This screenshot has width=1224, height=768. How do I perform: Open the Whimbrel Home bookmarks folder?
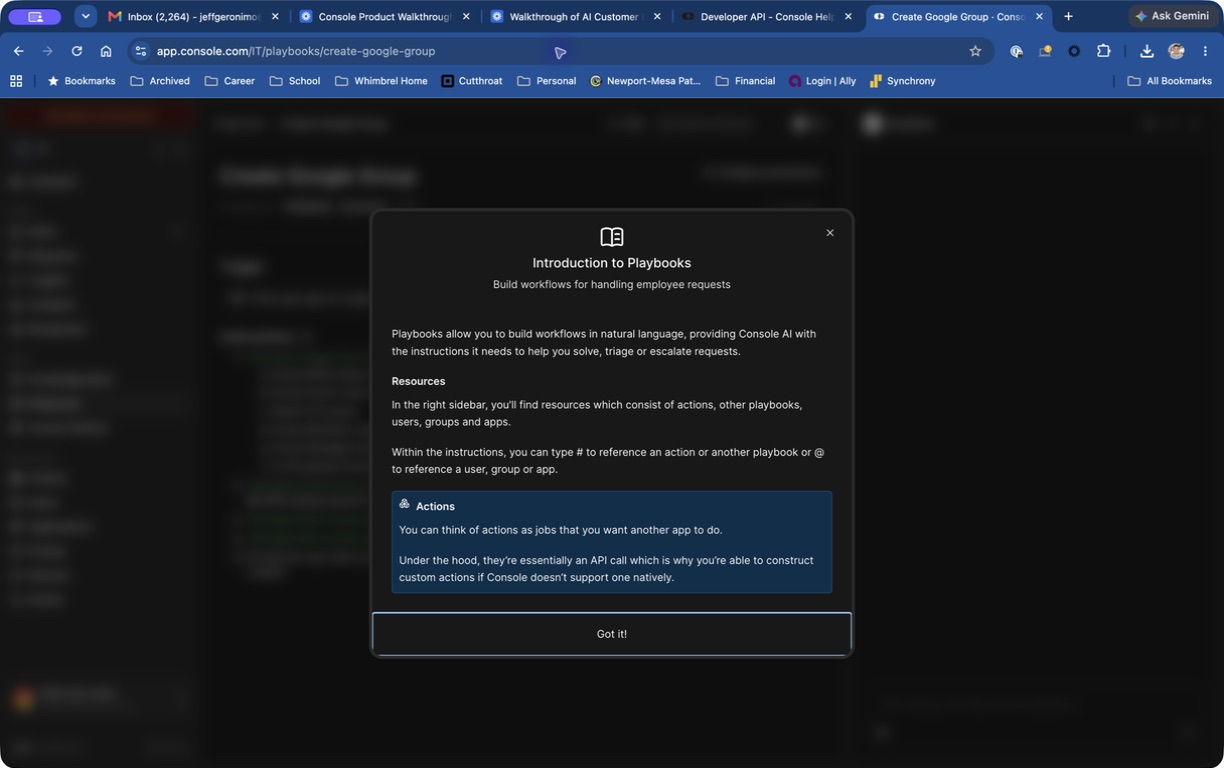381,81
